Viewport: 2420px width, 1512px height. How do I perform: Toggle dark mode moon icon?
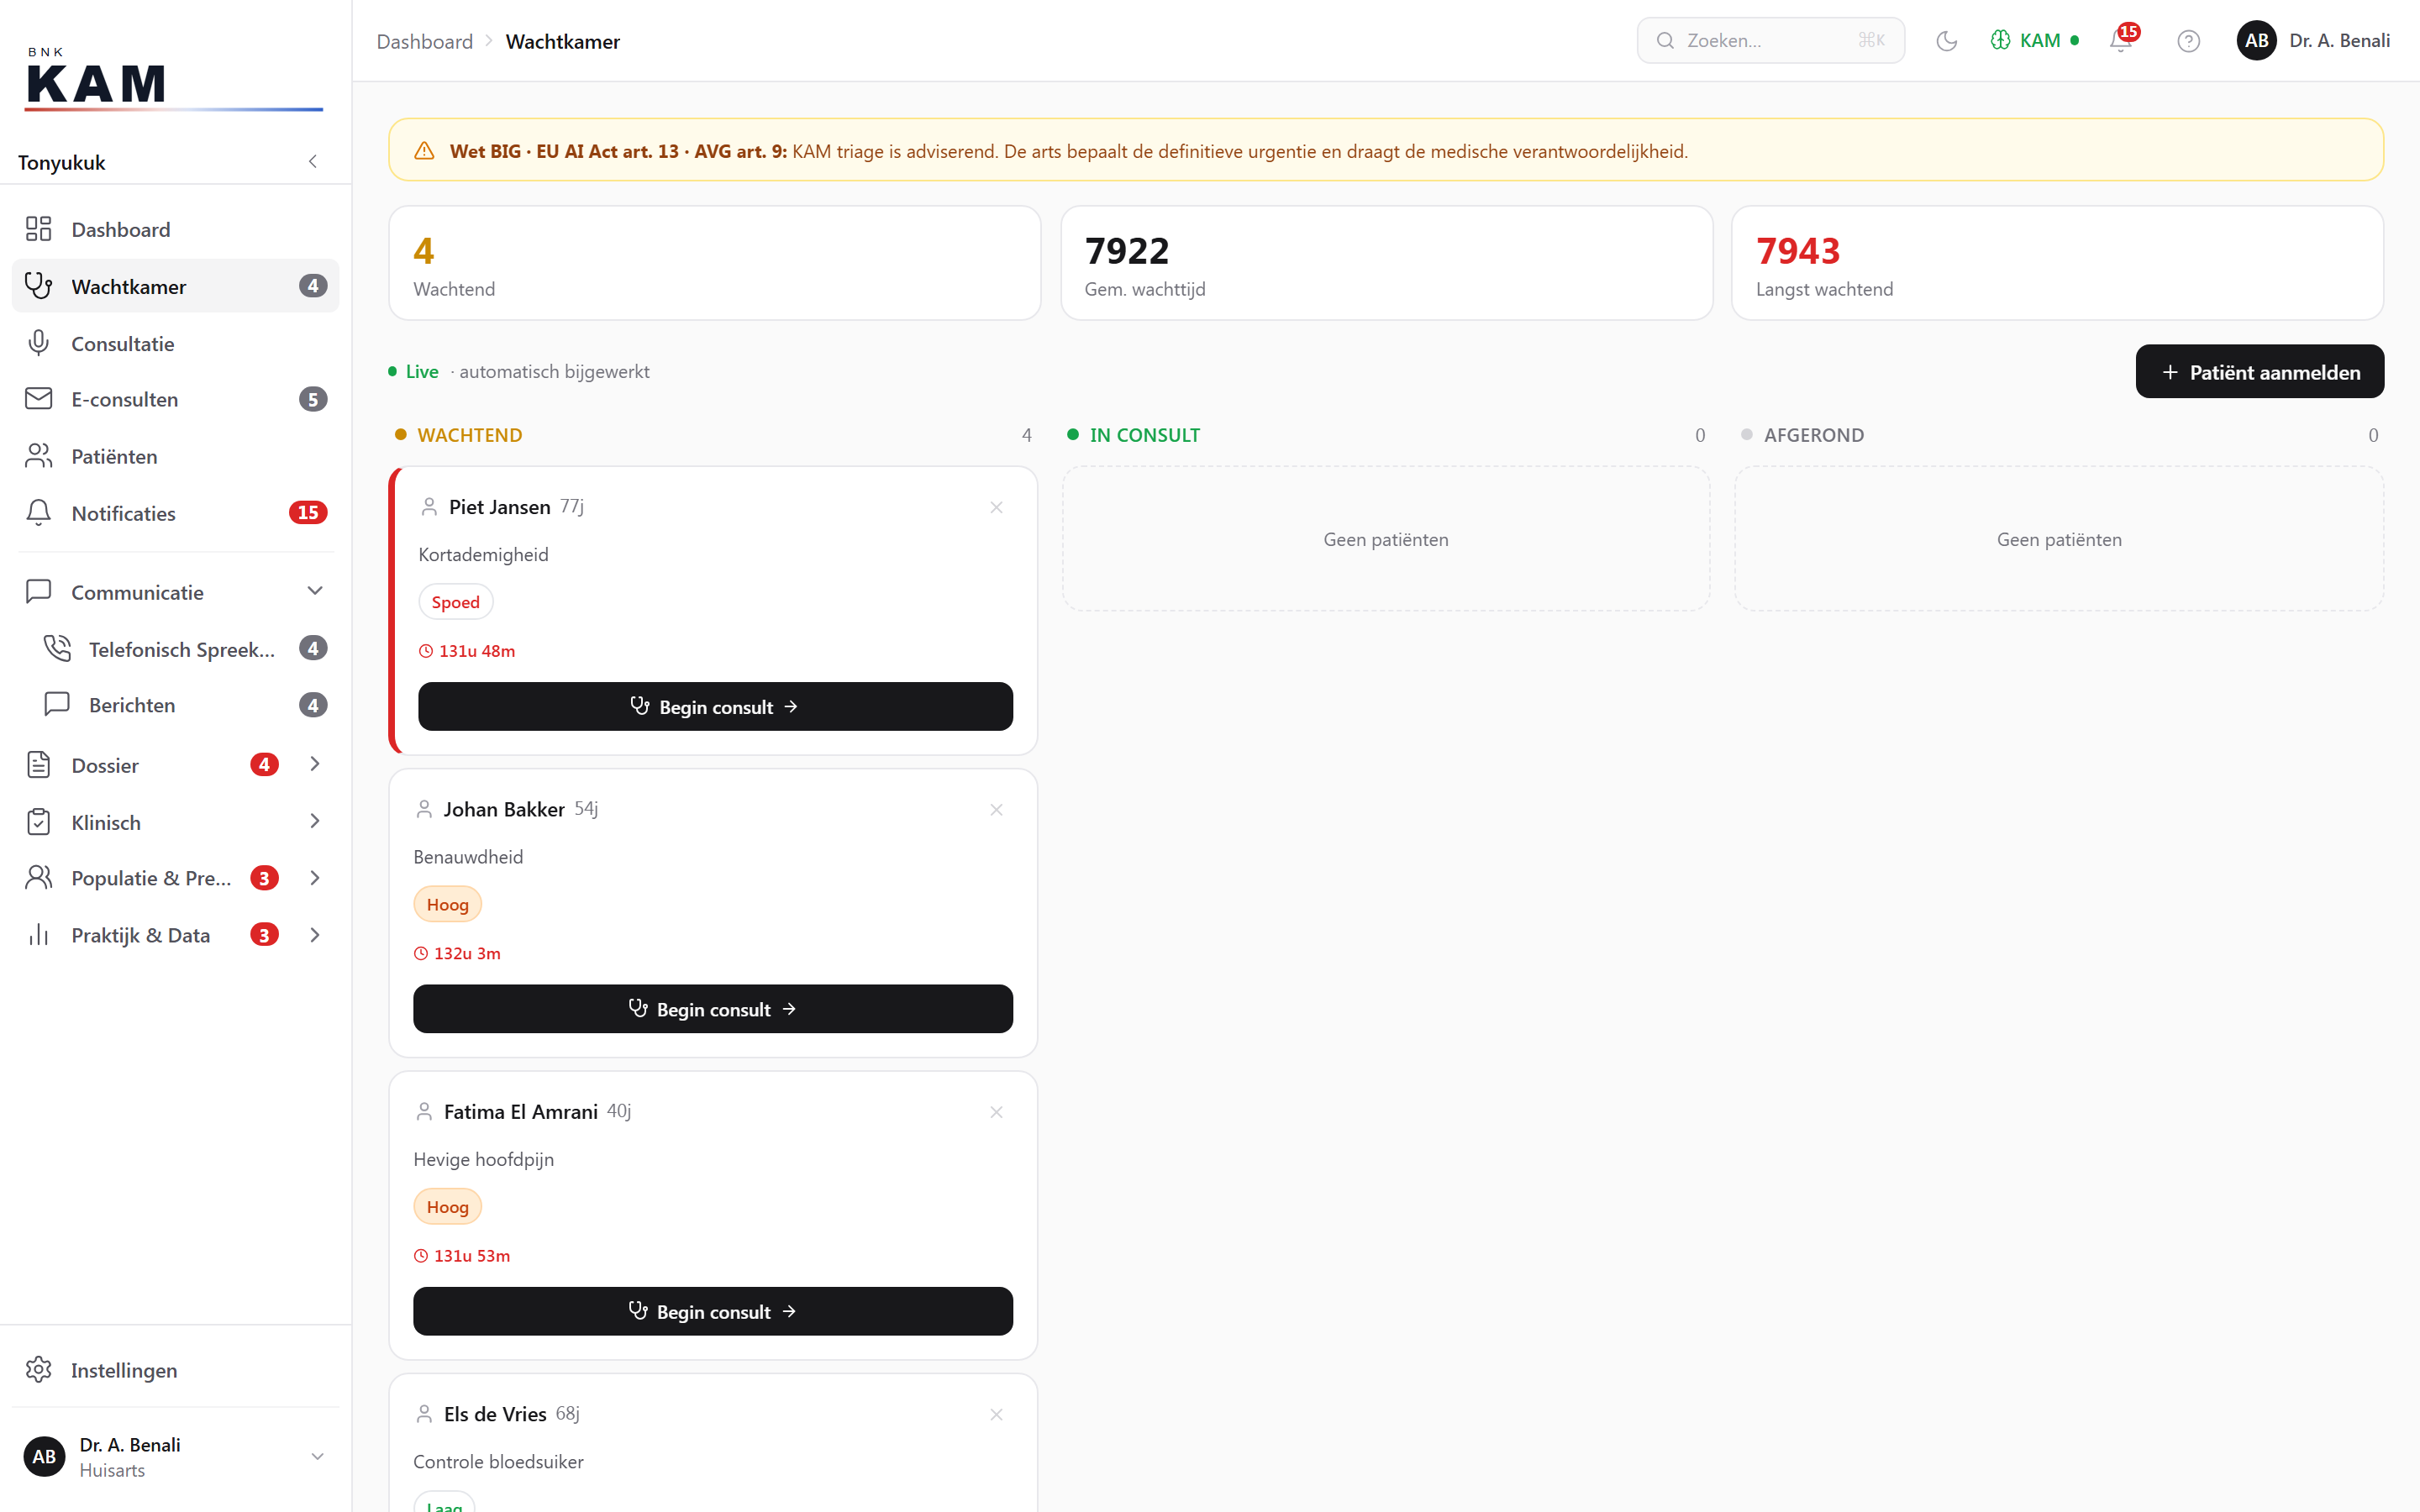(1946, 41)
